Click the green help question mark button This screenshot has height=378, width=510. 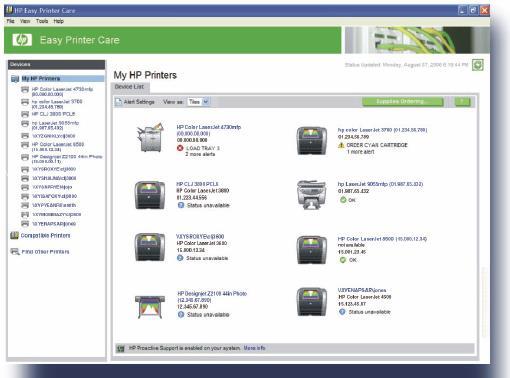462,101
